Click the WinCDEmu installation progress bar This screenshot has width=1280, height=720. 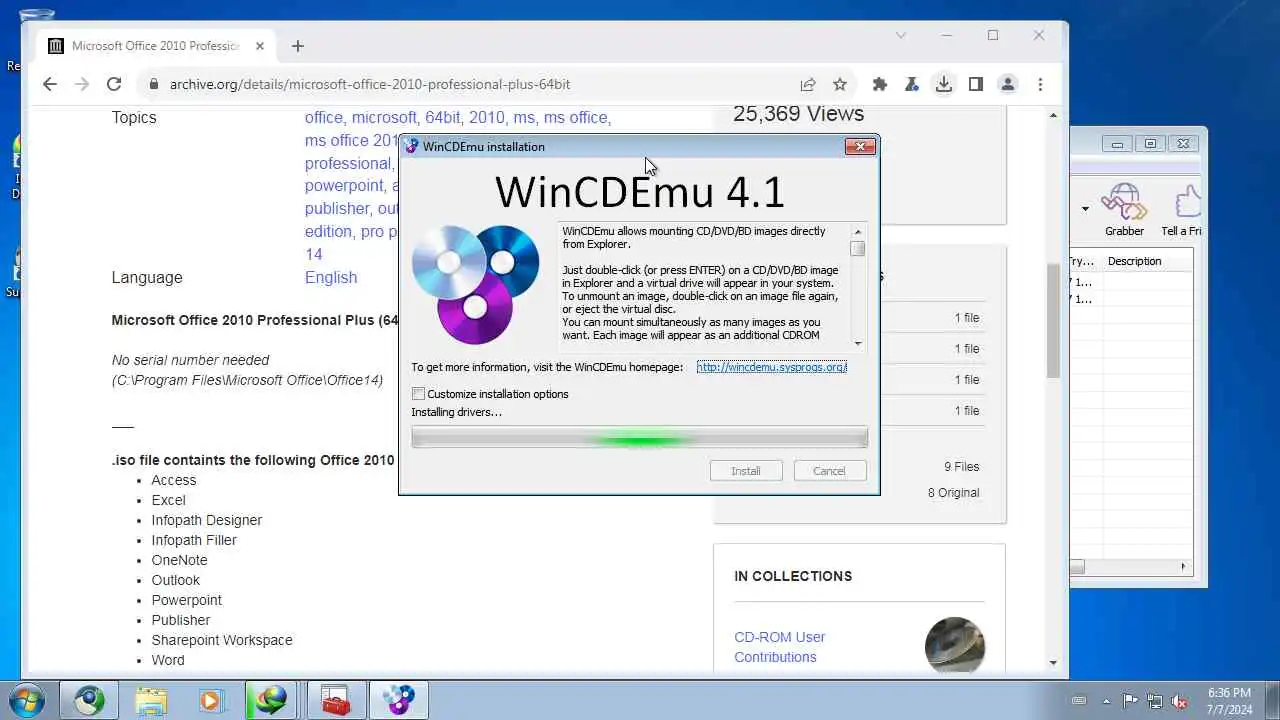click(640, 437)
